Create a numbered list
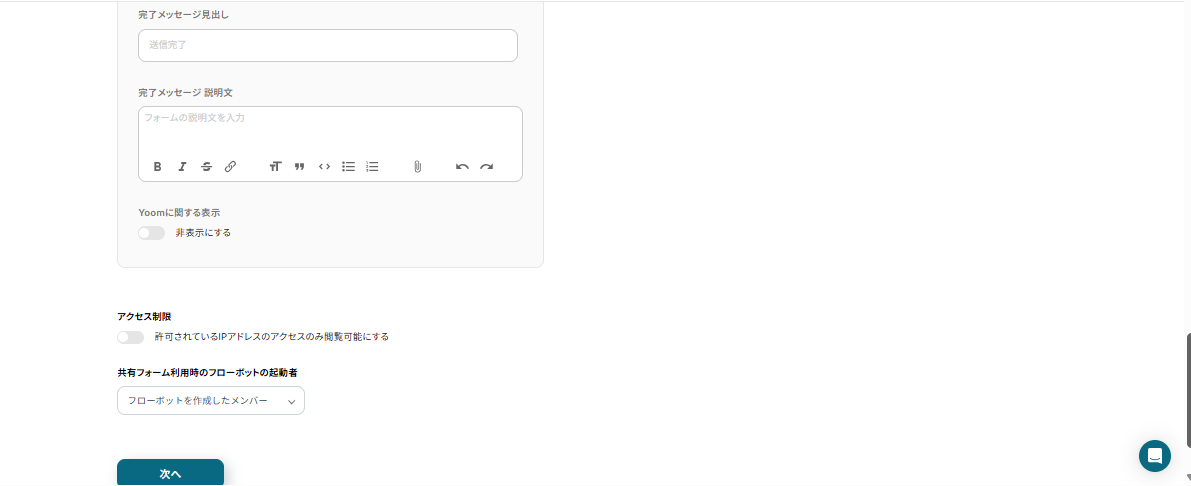 (x=372, y=166)
